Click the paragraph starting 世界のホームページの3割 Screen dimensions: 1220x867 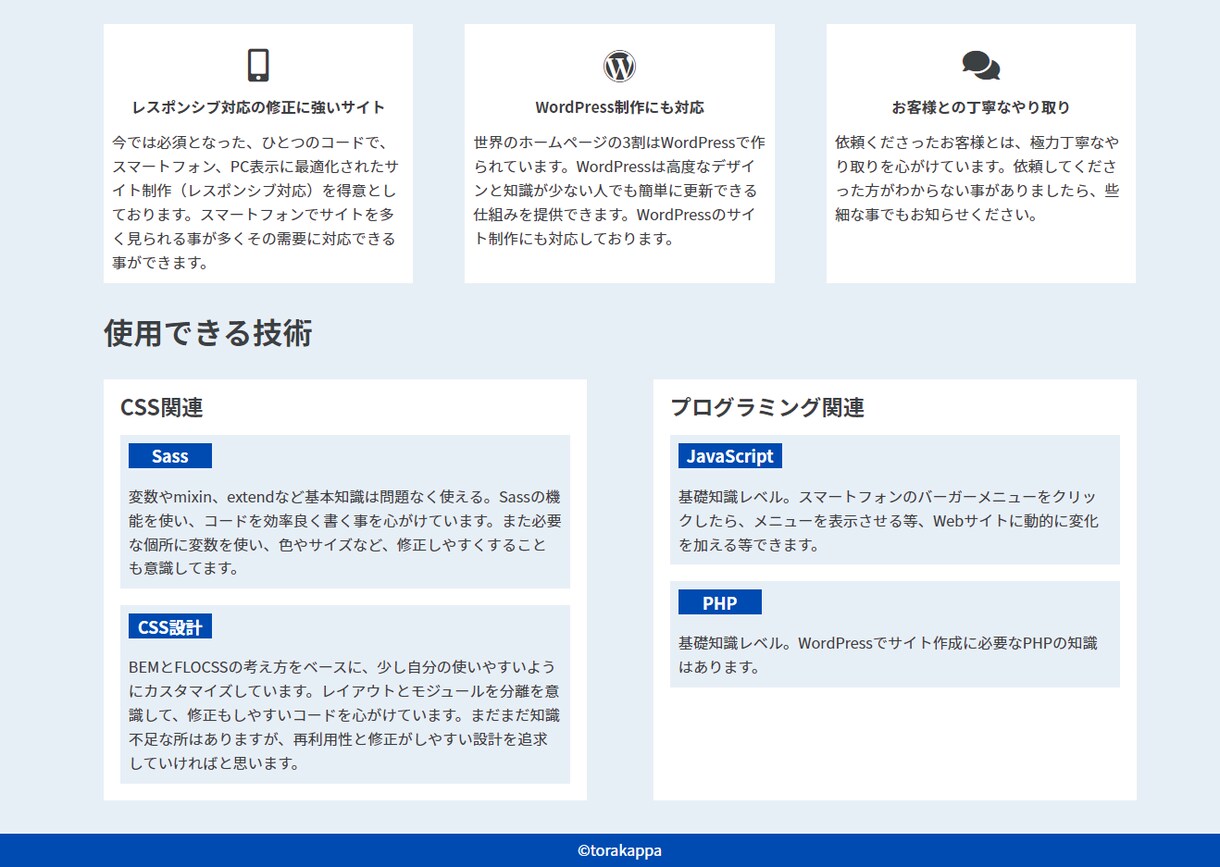[620, 190]
